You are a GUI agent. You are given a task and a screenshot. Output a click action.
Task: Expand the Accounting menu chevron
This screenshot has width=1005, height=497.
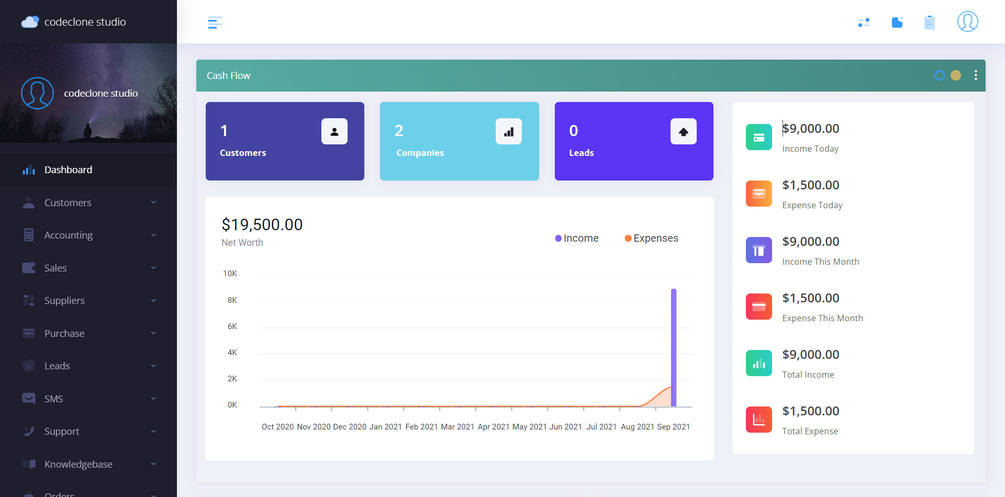[x=153, y=235]
